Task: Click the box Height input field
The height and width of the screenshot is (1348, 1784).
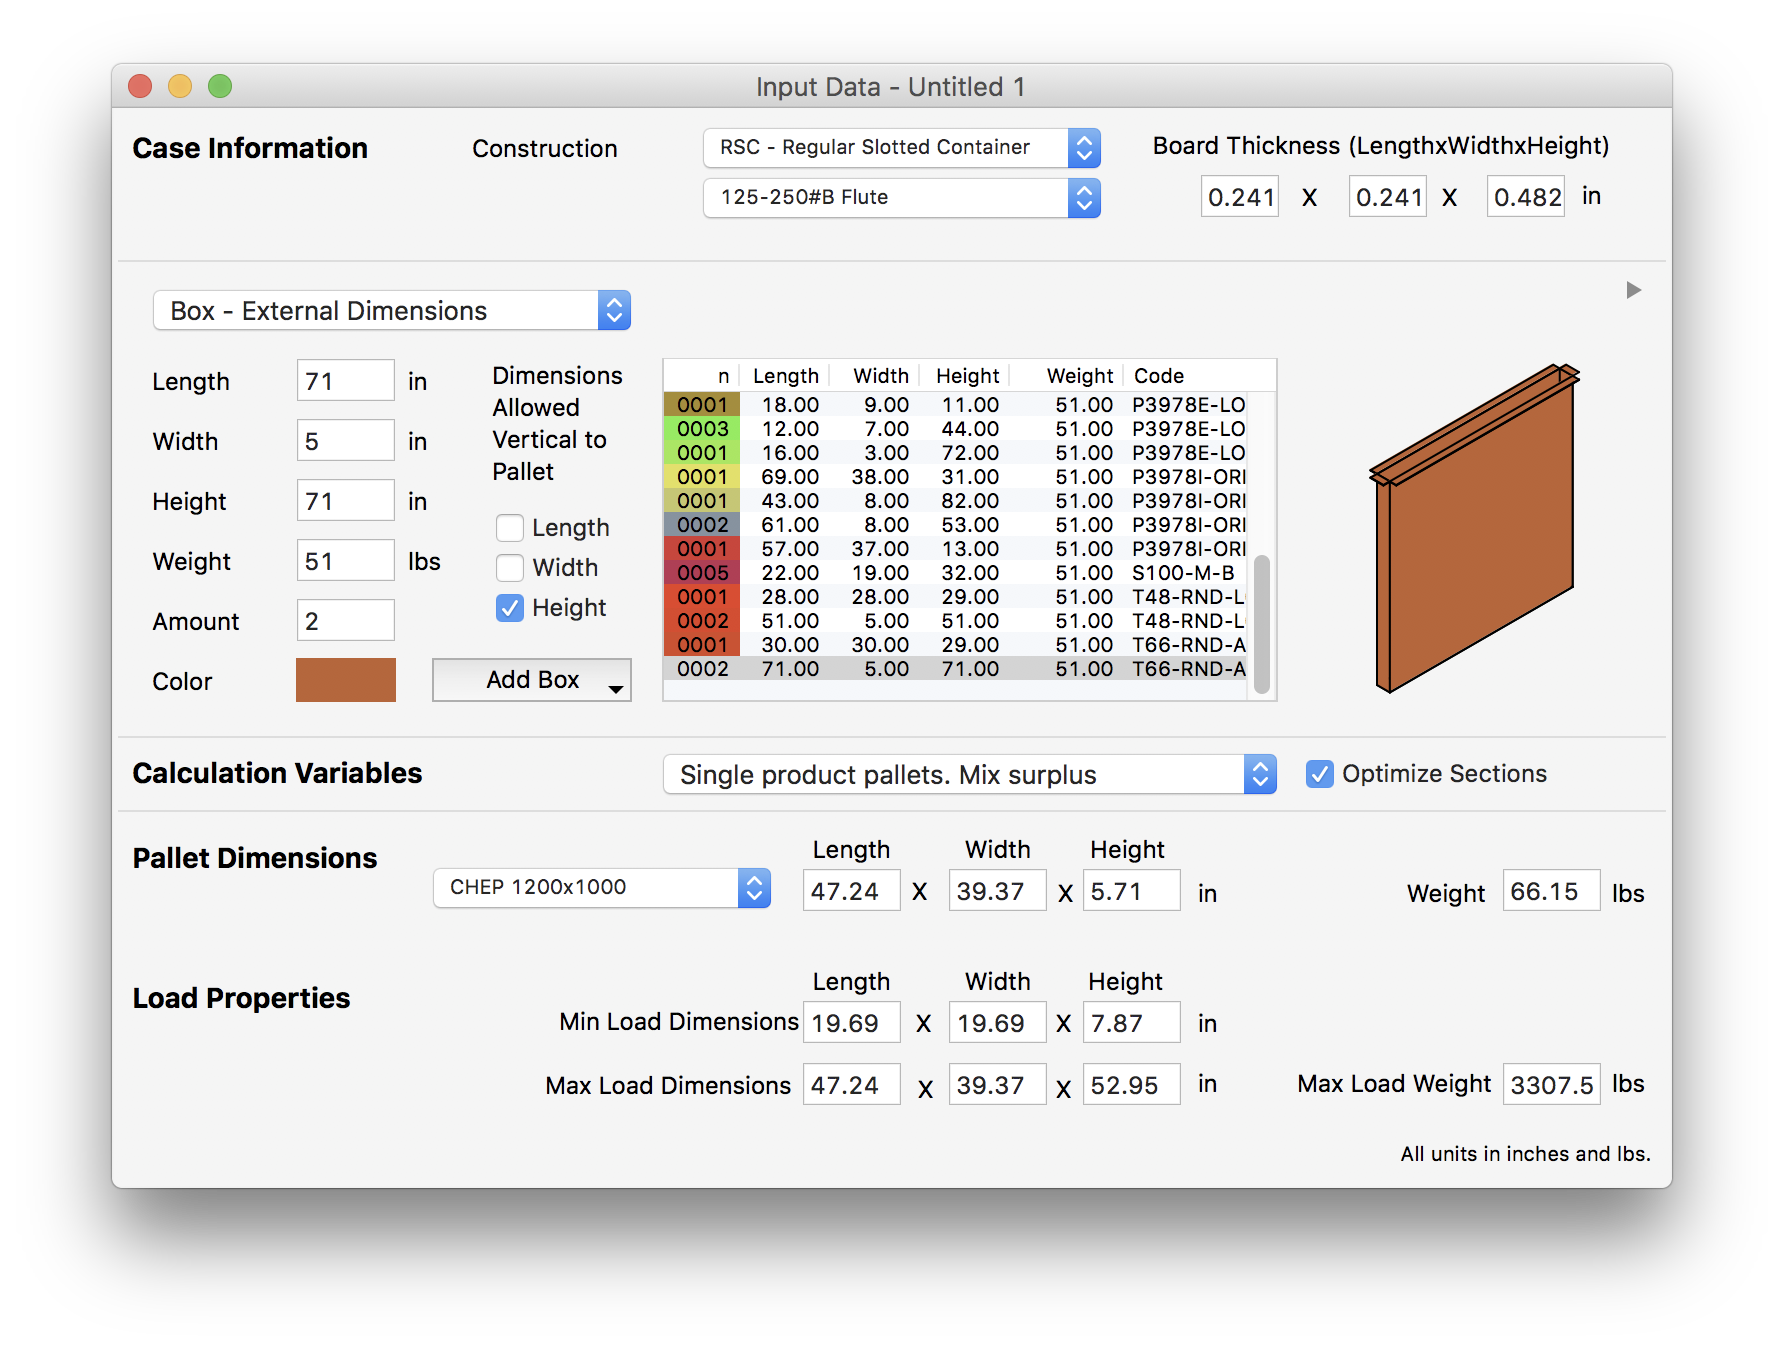Action: point(346,501)
